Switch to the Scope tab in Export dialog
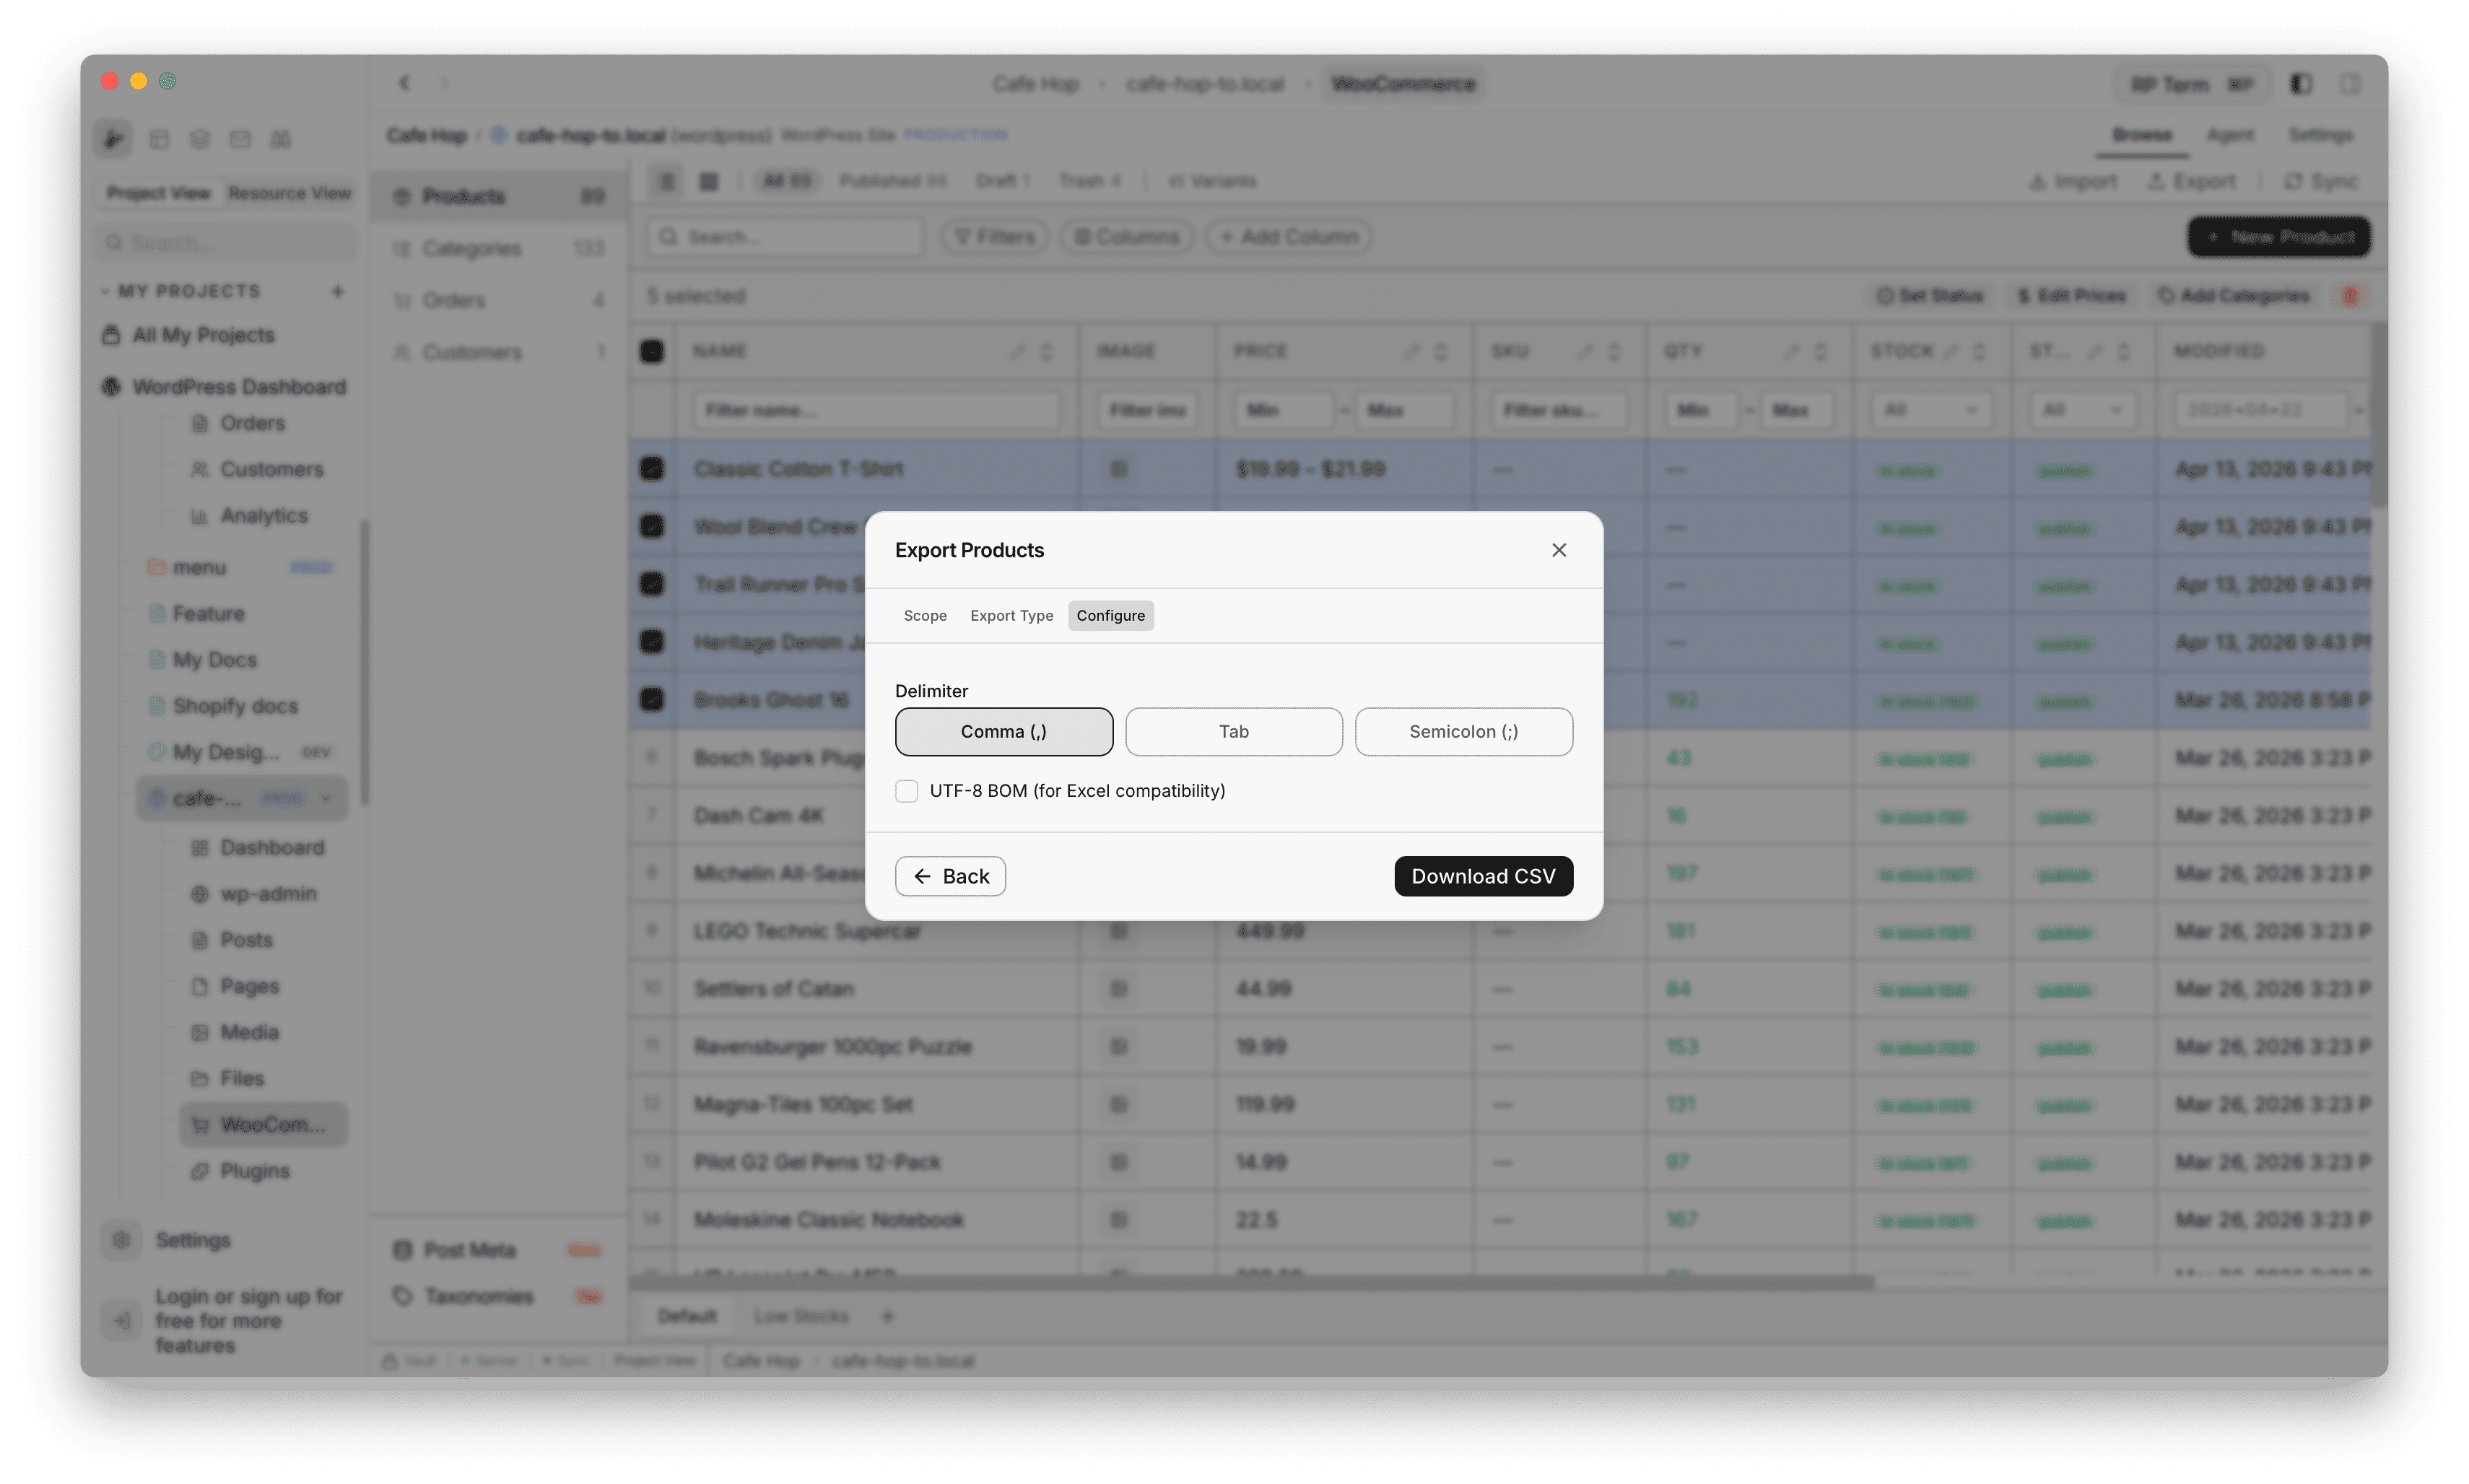The height and width of the screenshot is (1484, 2469). click(924, 615)
